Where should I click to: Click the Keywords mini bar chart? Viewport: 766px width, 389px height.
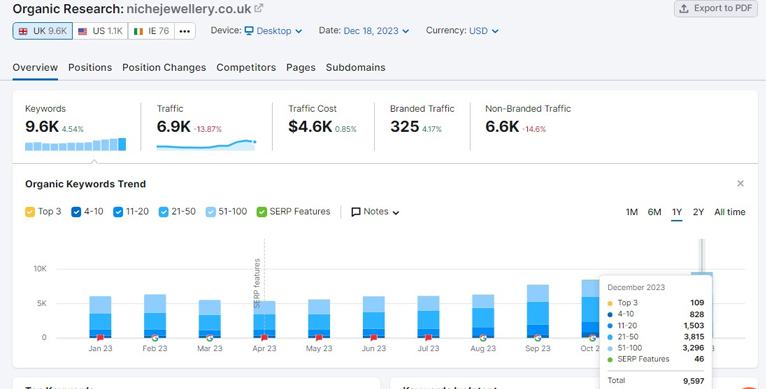coord(75,144)
